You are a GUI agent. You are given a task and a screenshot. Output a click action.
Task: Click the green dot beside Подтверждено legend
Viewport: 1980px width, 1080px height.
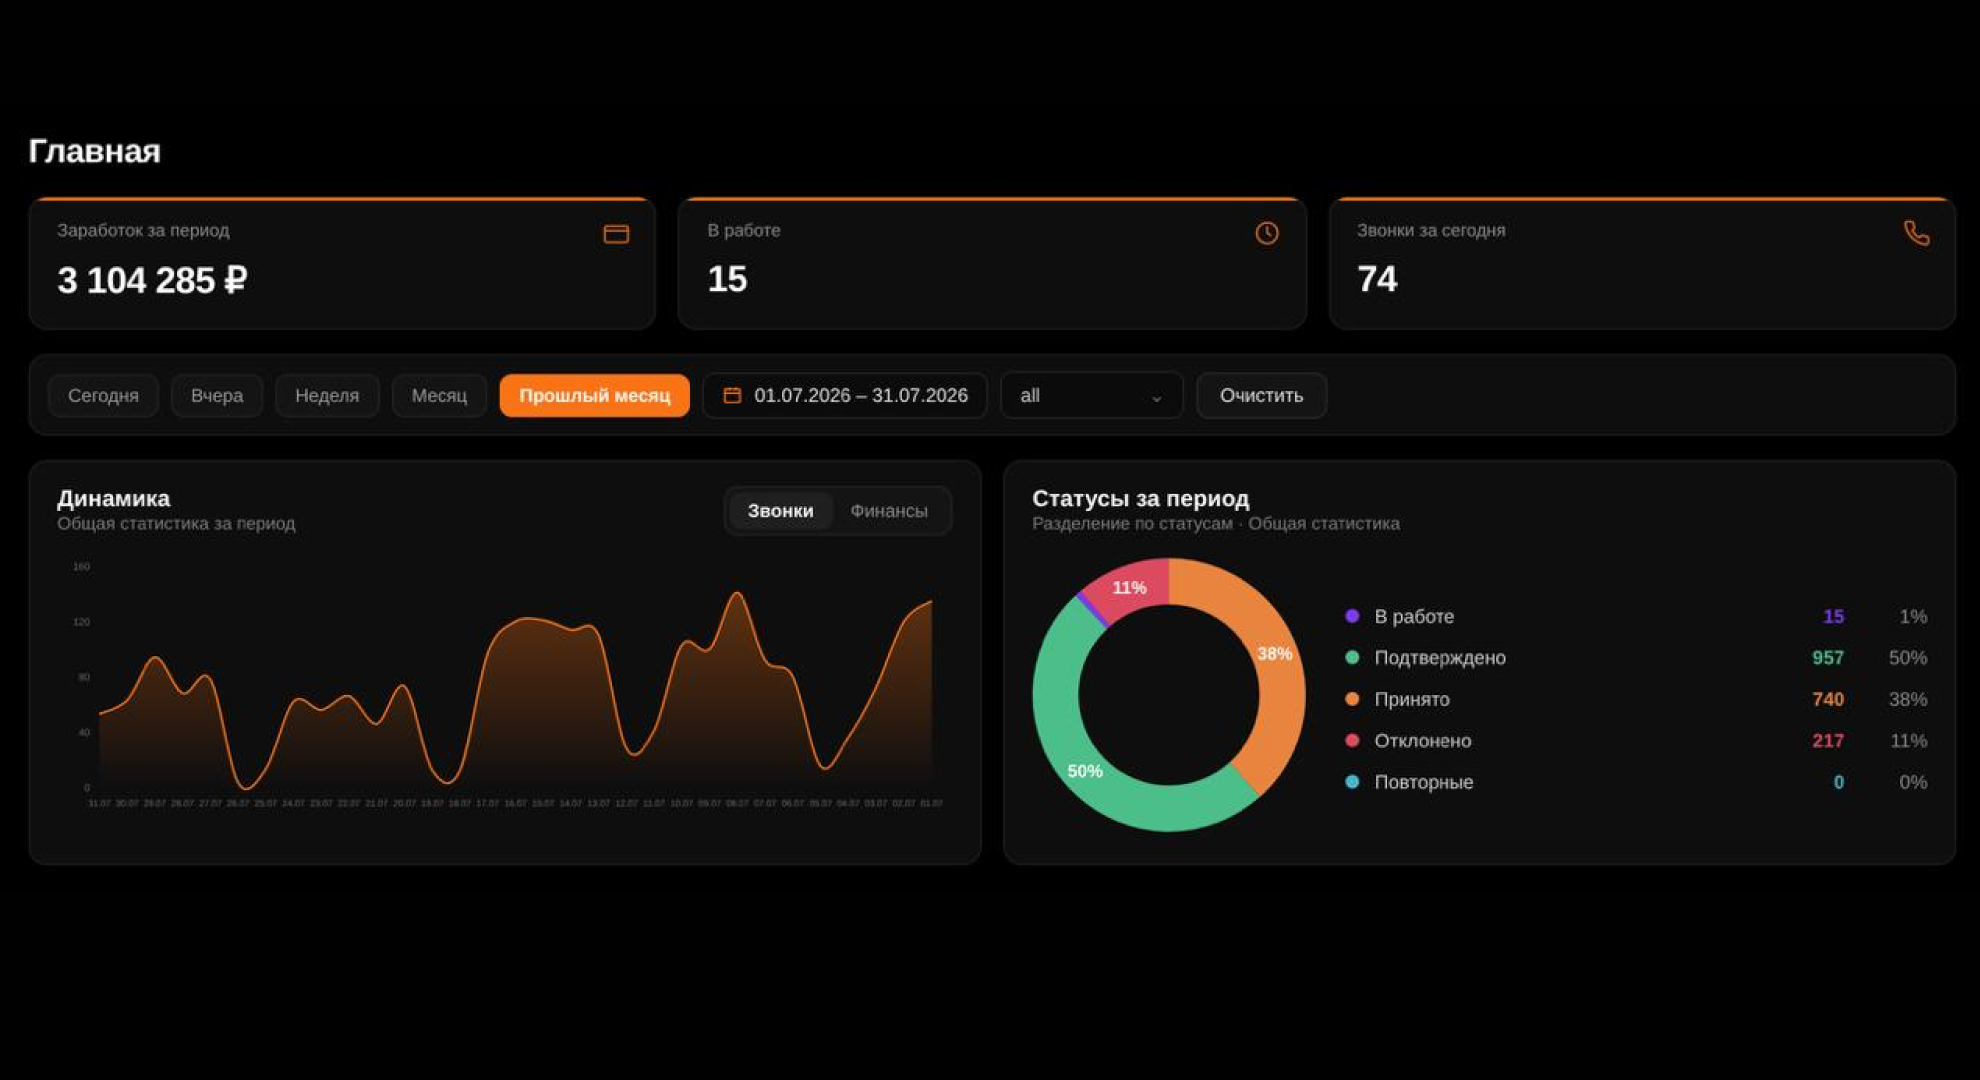click(1352, 657)
